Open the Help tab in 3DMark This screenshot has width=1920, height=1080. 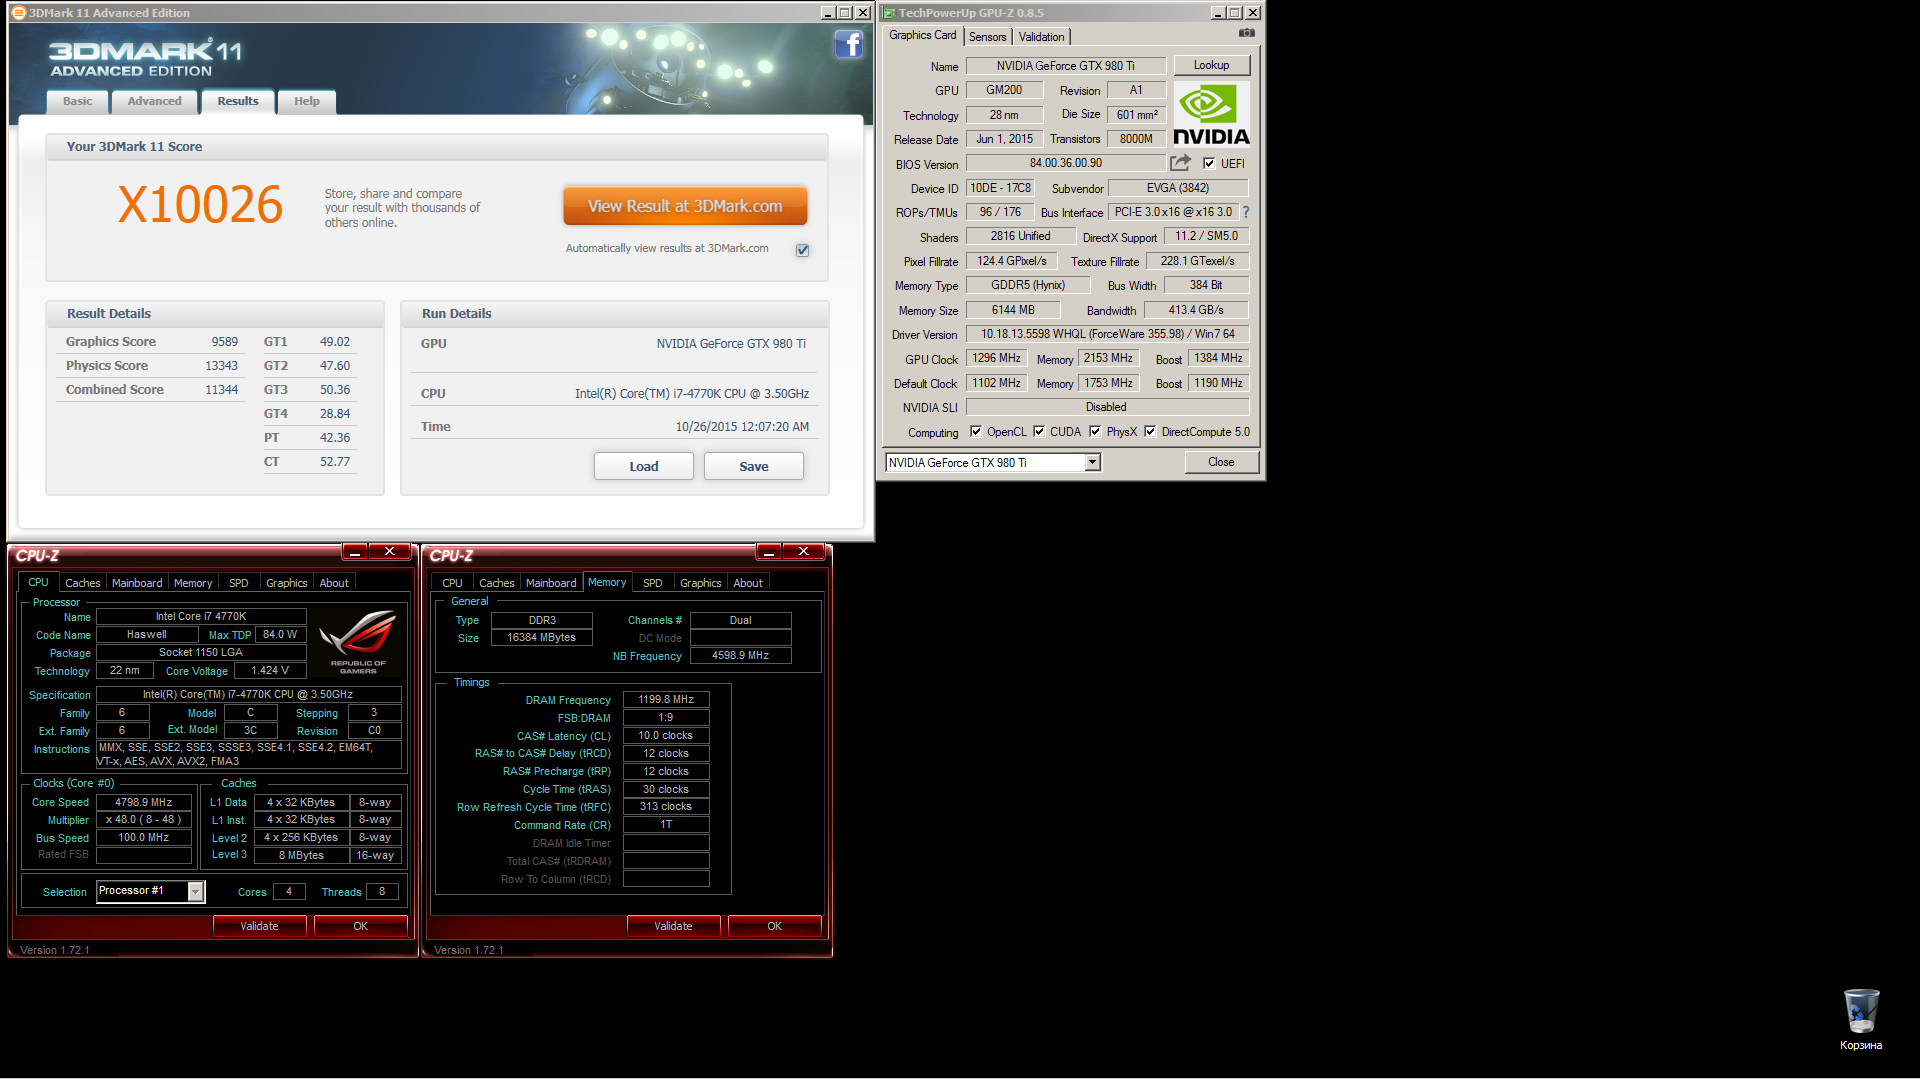click(x=307, y=101)
